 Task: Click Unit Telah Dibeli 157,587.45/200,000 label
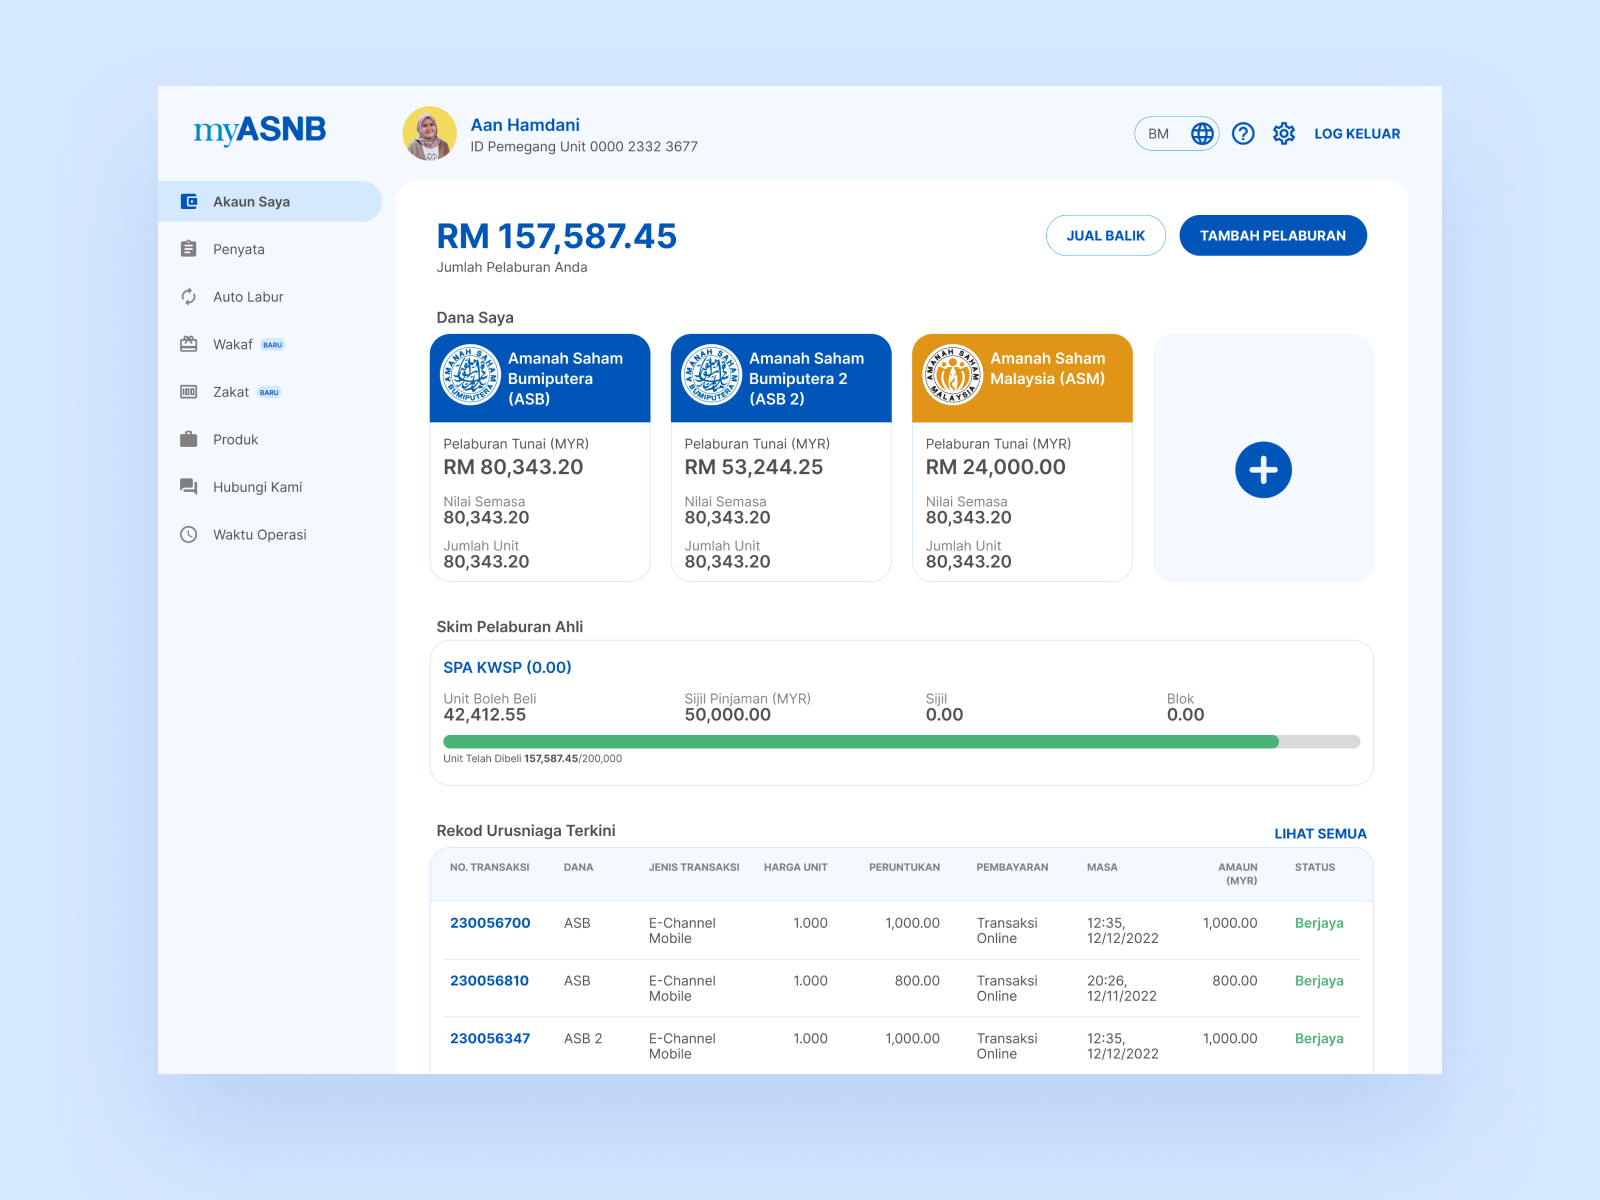533,759
